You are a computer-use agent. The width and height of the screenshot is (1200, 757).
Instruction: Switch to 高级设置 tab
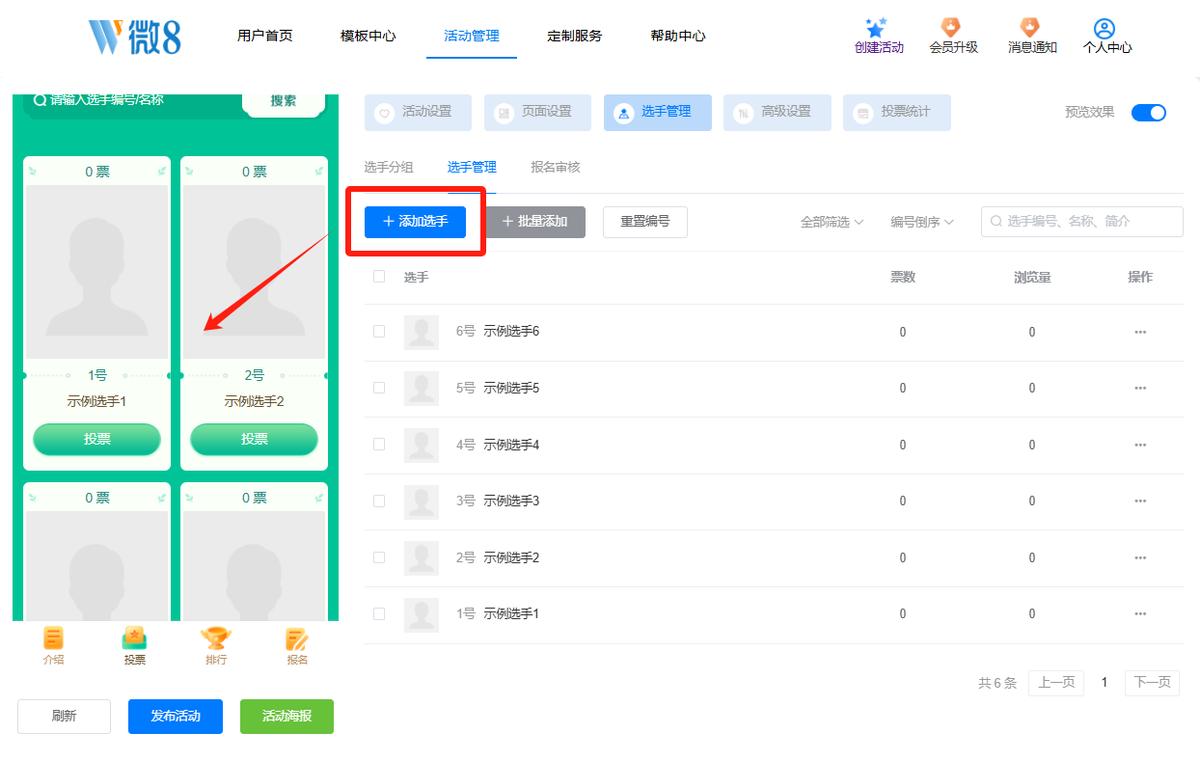(x=777, y=112)
